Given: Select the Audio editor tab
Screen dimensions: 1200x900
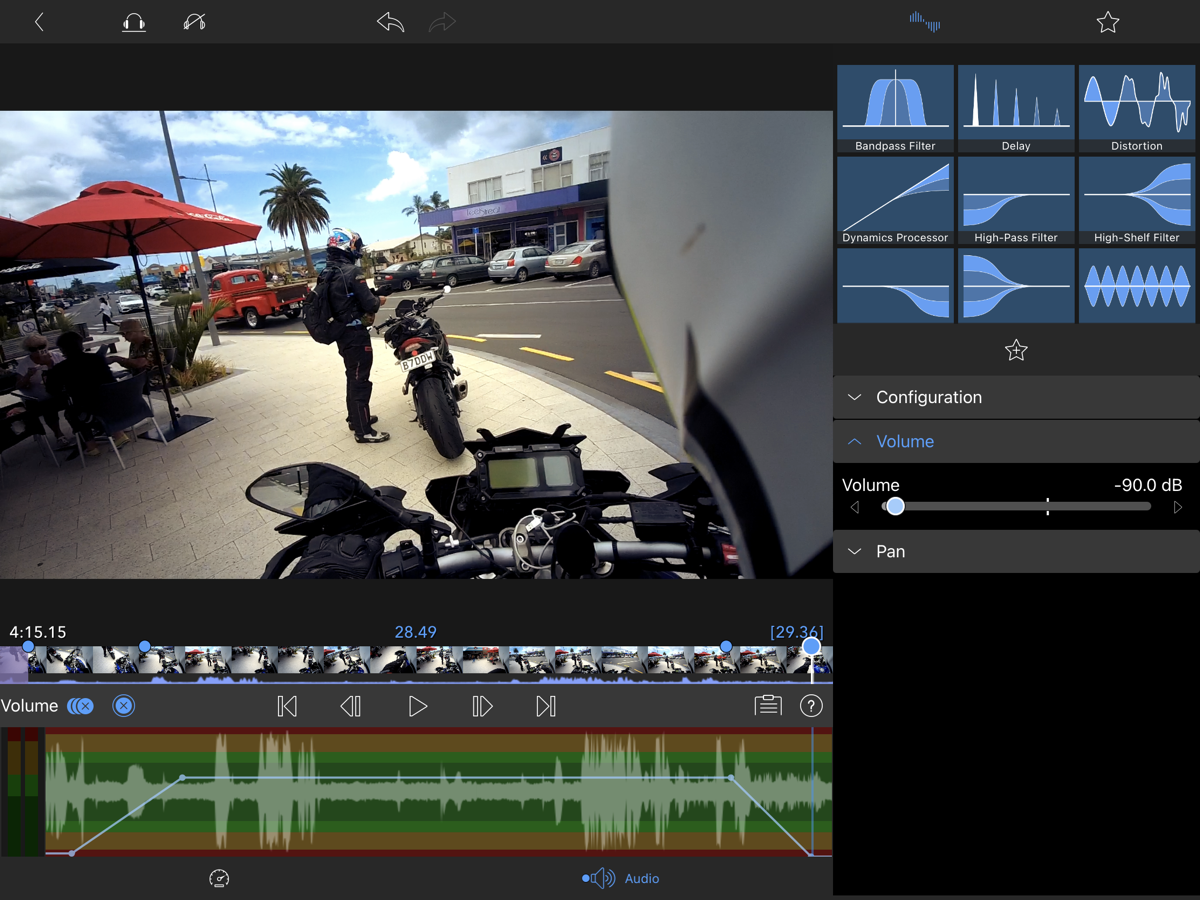Looking at the screenshot, I should (621, 878).
